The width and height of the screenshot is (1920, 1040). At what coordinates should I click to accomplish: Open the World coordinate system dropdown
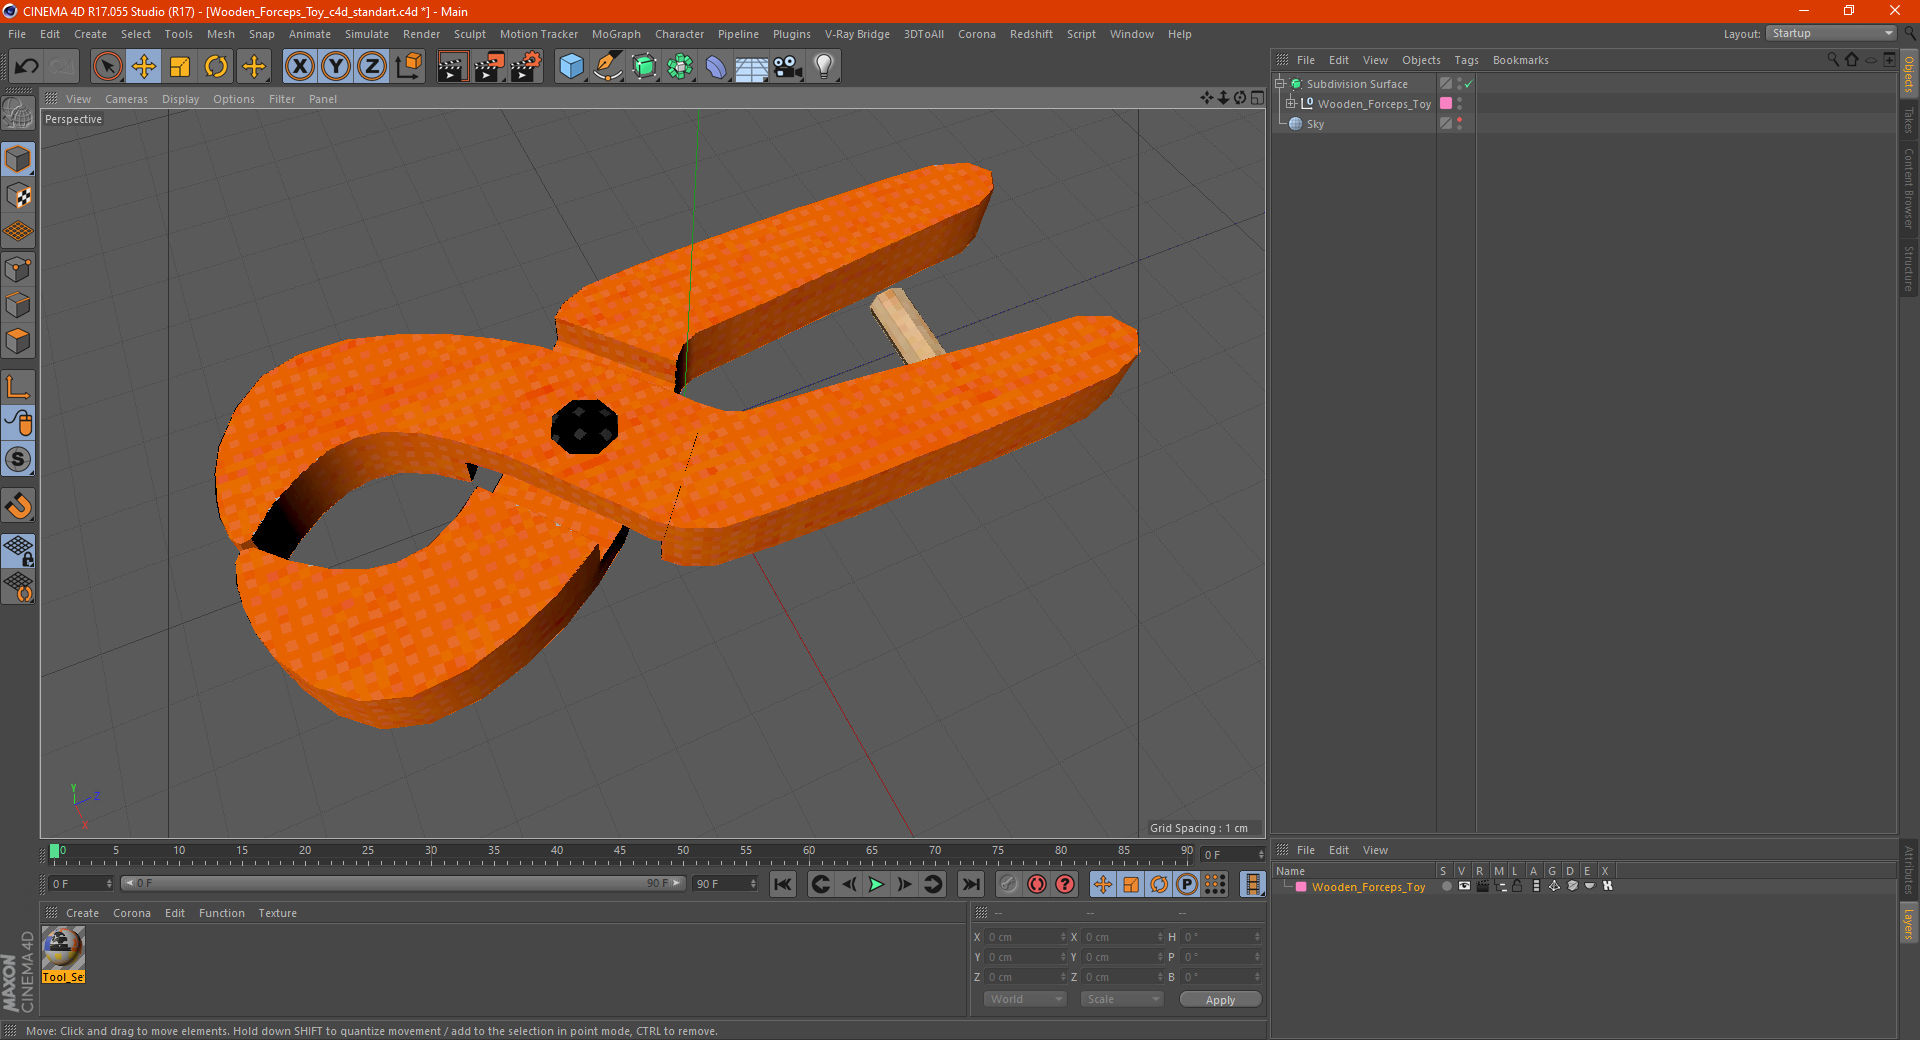click(x=1025, y=999)
